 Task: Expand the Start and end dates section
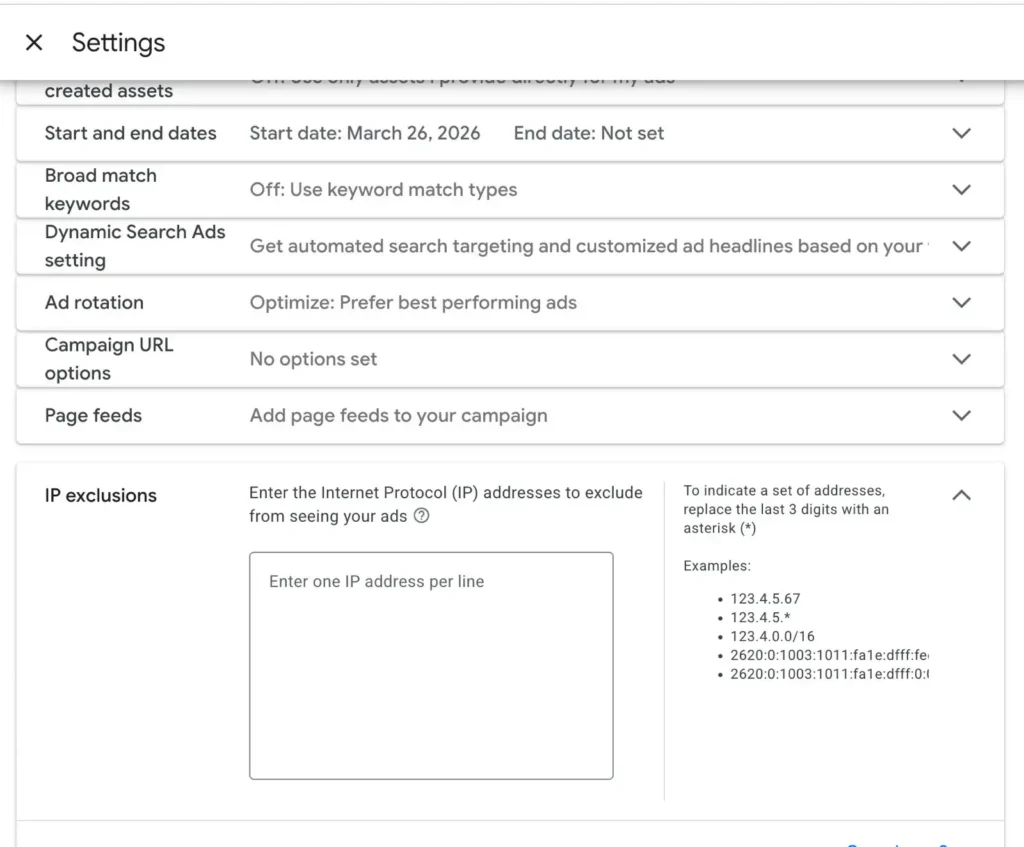(x=961, y=132)
